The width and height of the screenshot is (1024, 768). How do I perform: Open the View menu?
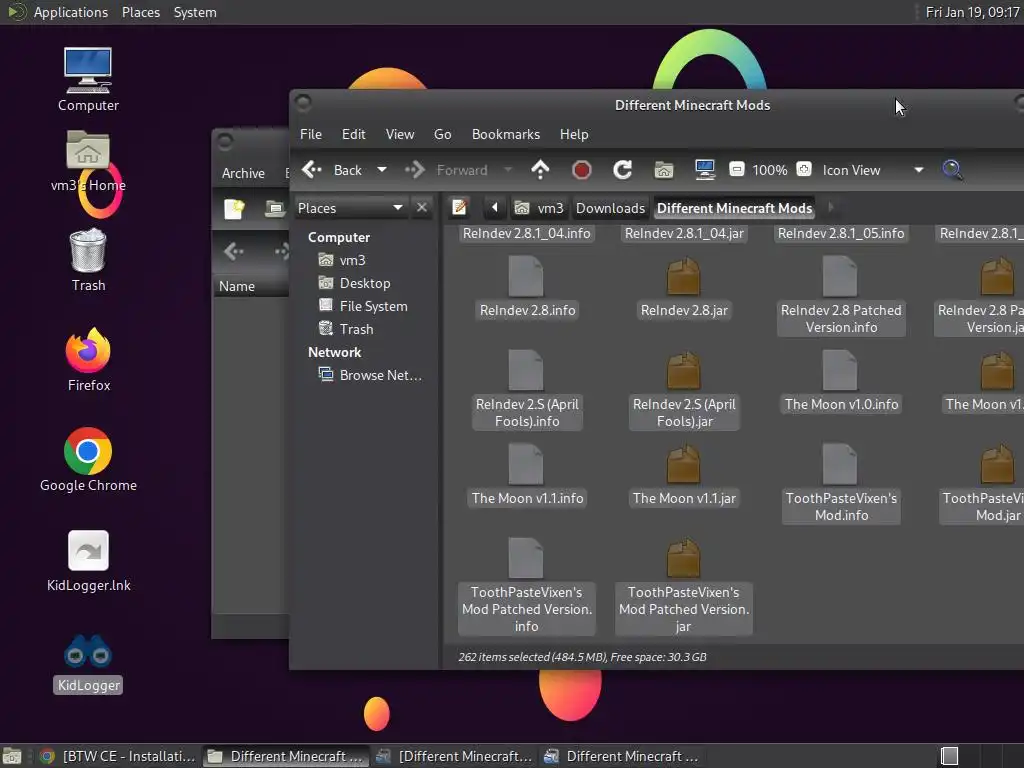point(400,135)
